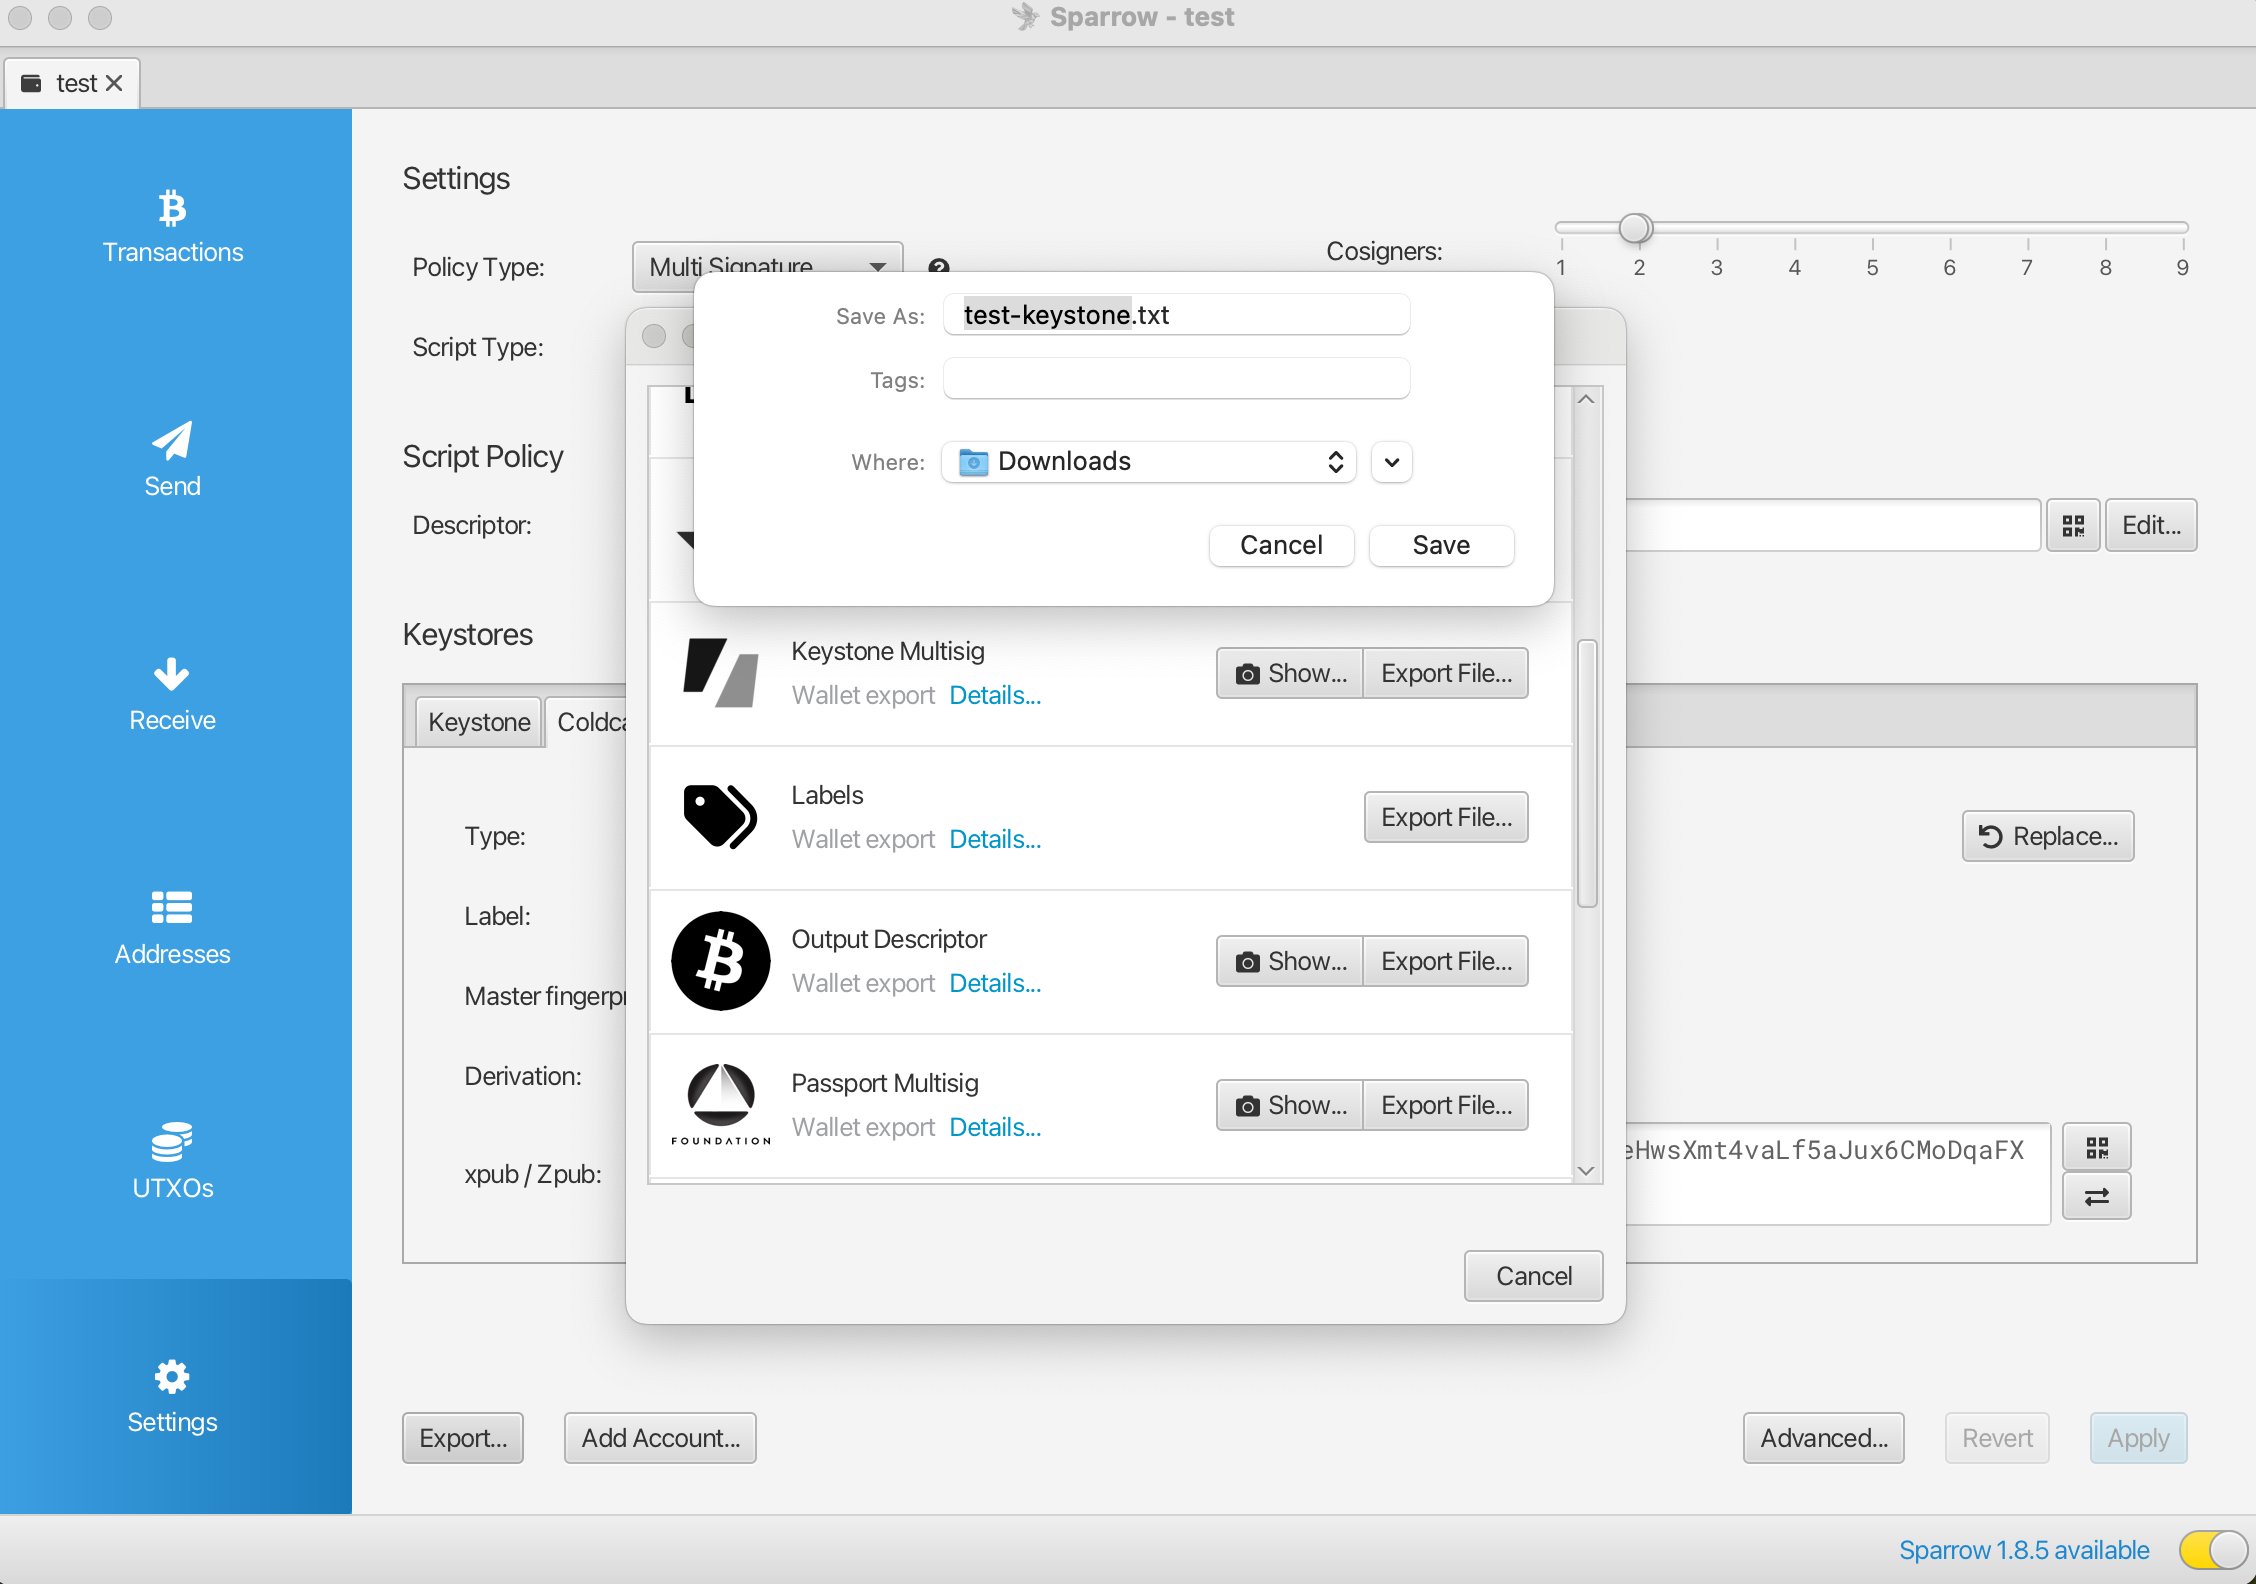Click the Cosigners slider handle

(1635, 228)
